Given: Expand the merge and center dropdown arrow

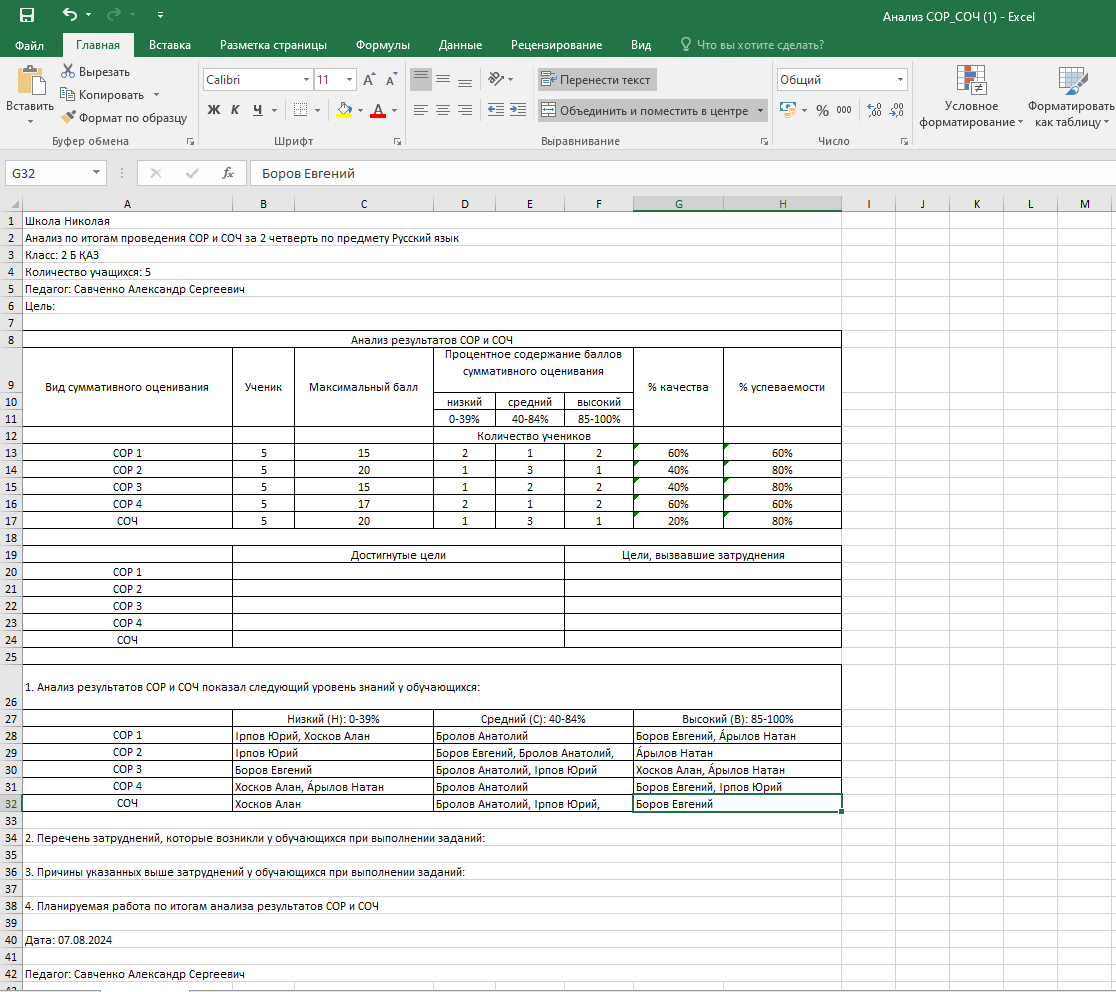Looking at the screenshot, I should pyautogui.click(x=760, y=110).
